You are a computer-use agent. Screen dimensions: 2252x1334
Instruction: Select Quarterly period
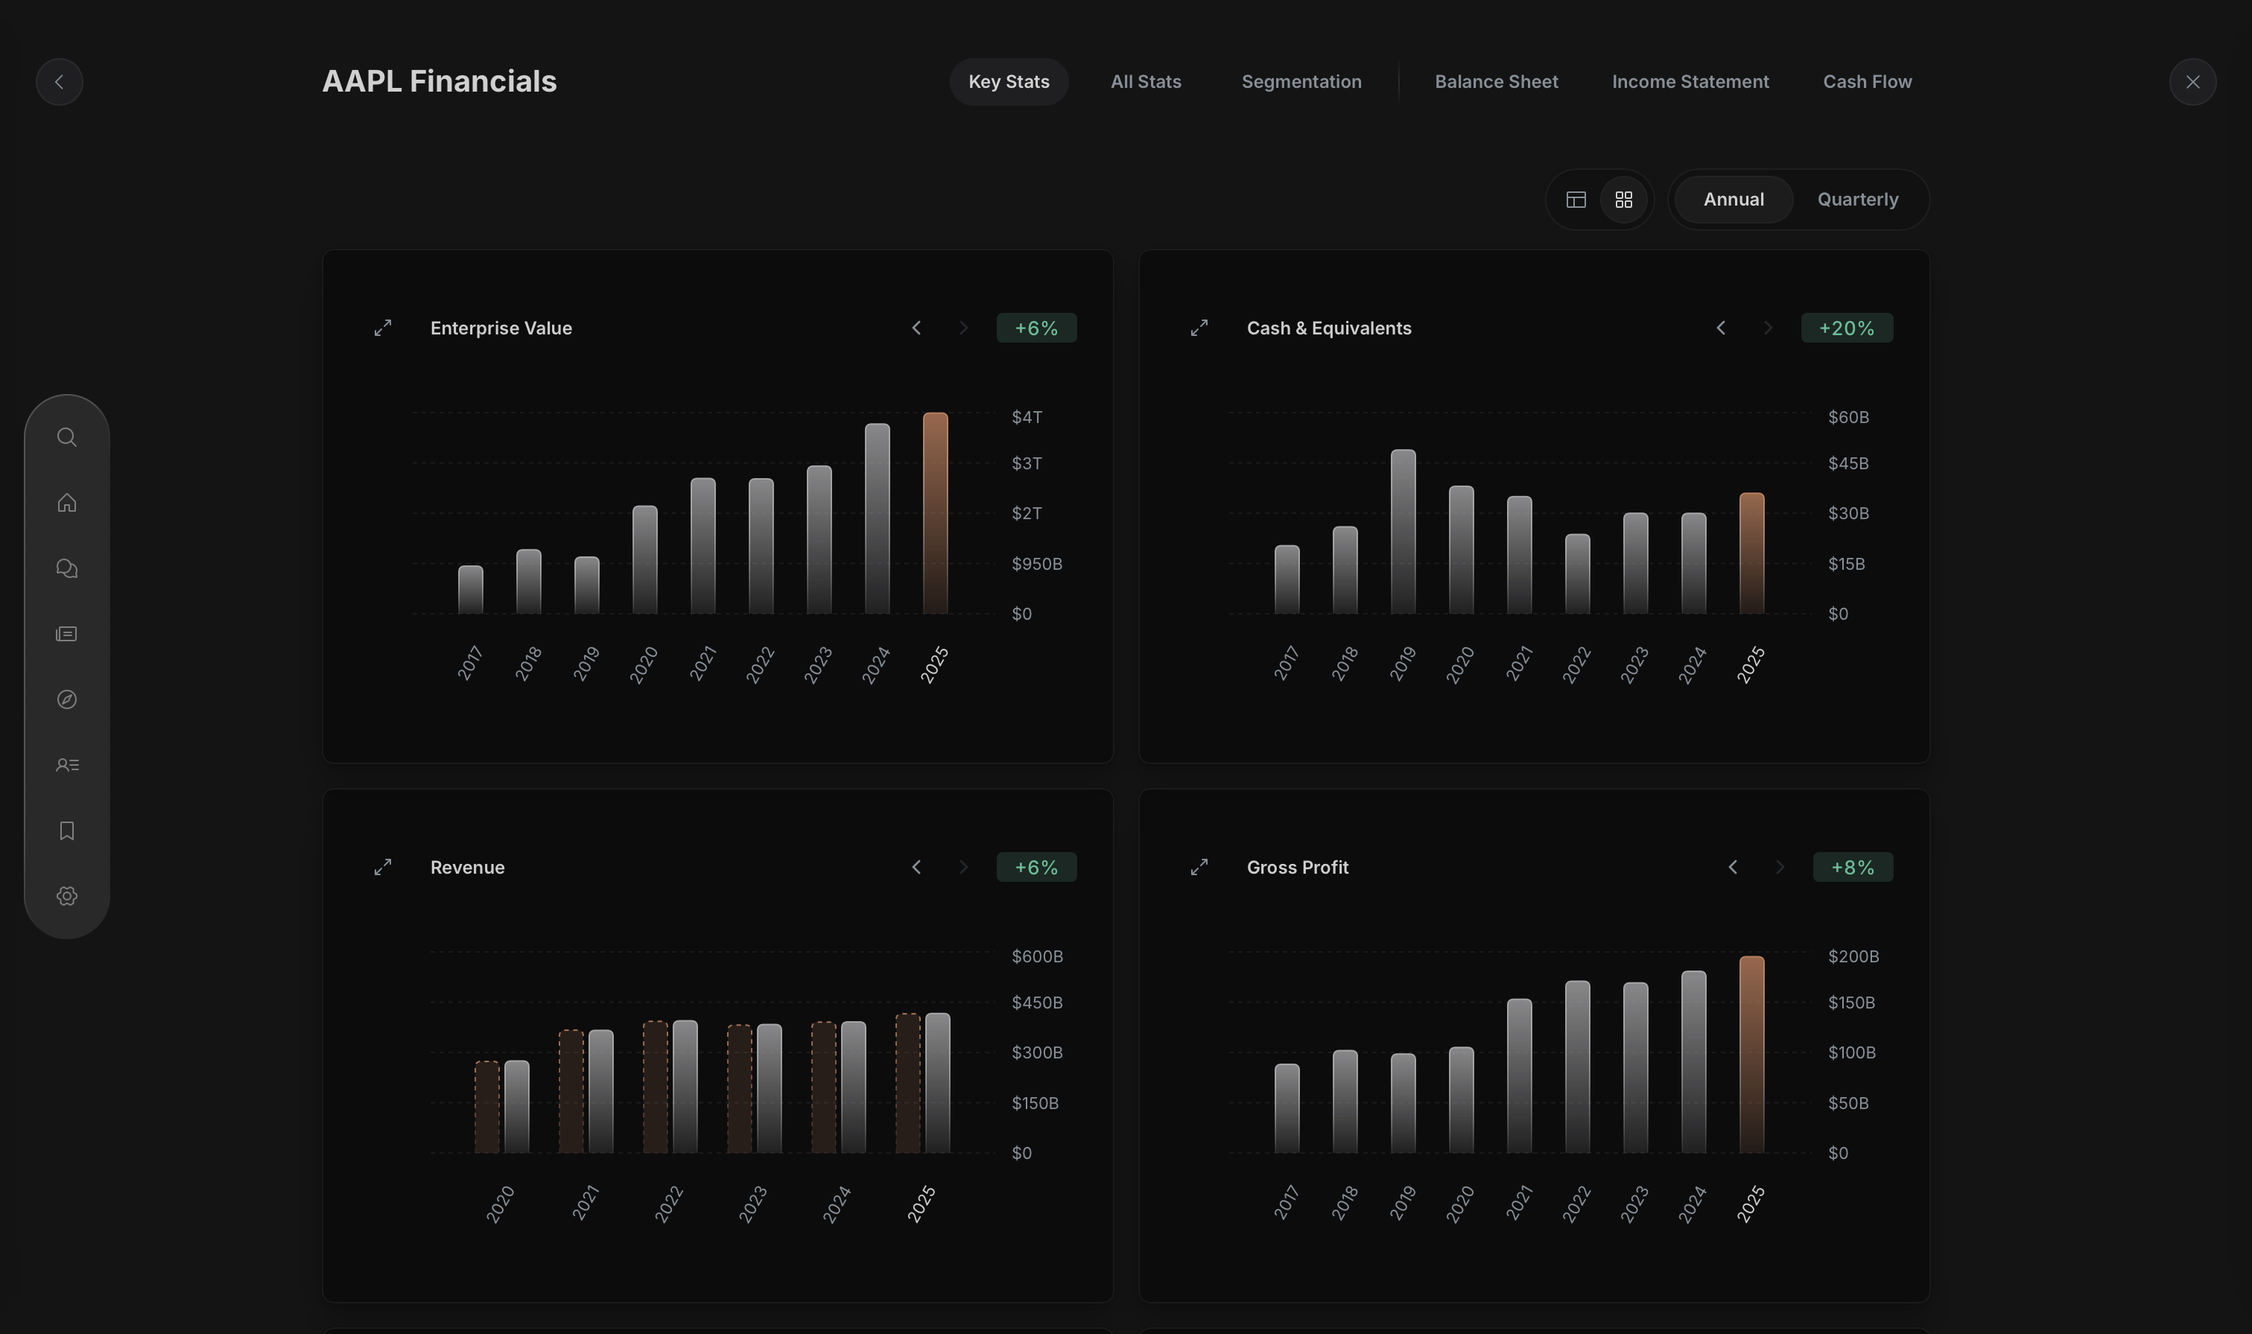(1858, 200)
